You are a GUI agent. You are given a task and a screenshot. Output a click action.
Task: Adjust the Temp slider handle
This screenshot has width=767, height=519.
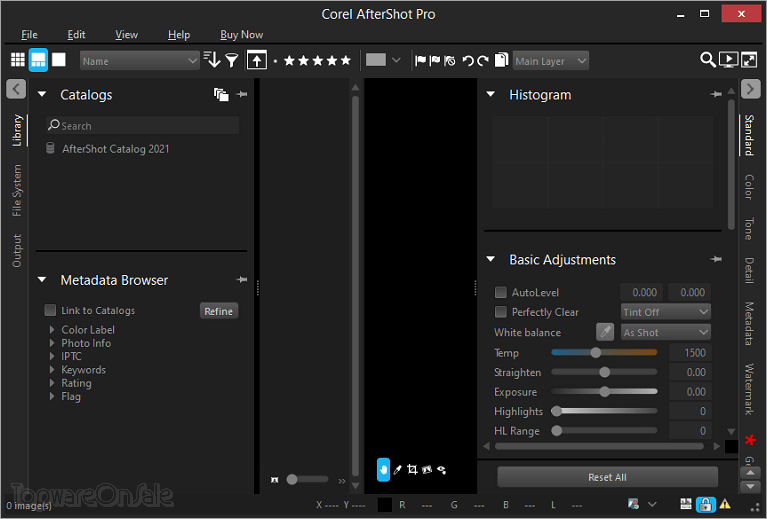(x=595, y=352)
